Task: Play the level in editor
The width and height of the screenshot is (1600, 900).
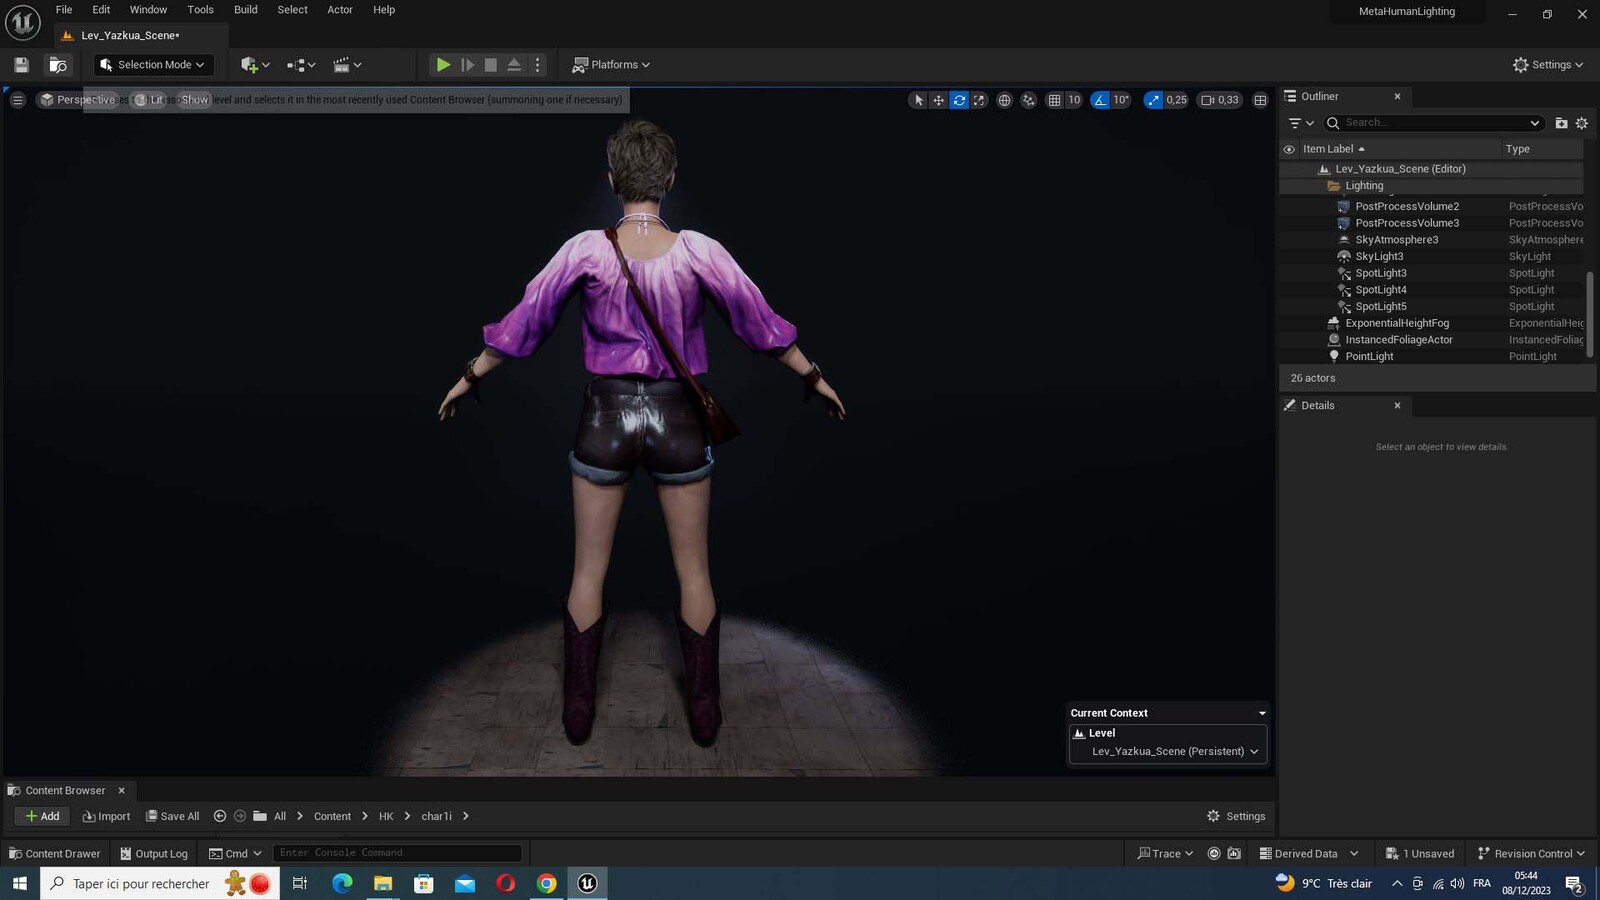Action: [x=443, y=65]
